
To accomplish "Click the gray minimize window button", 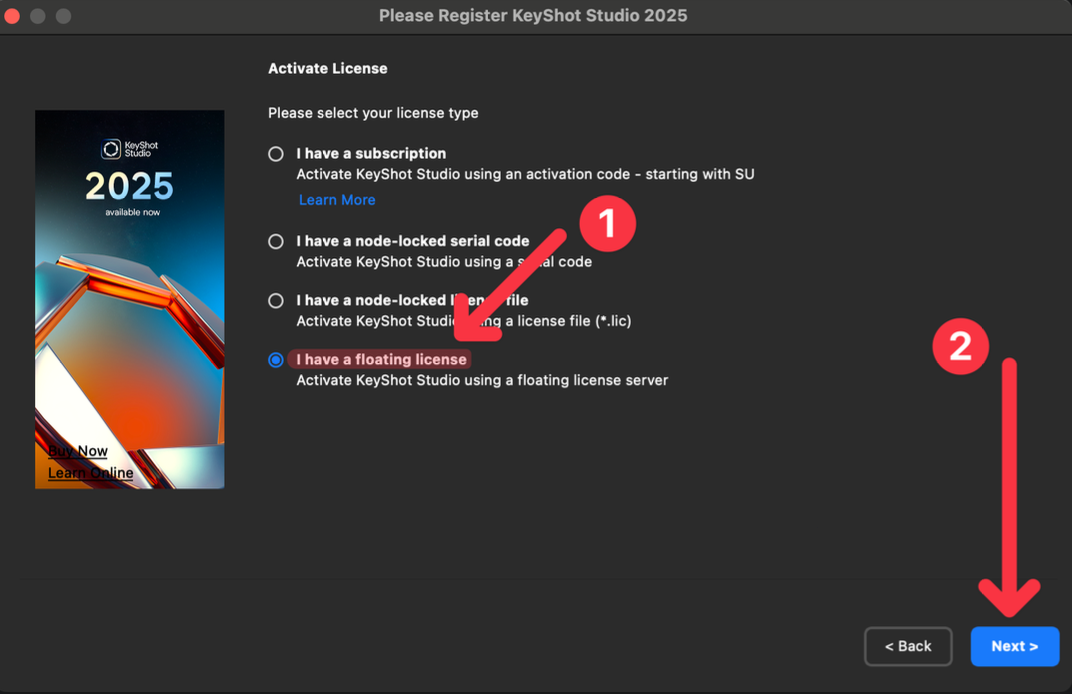I will [x=38, y=16].
